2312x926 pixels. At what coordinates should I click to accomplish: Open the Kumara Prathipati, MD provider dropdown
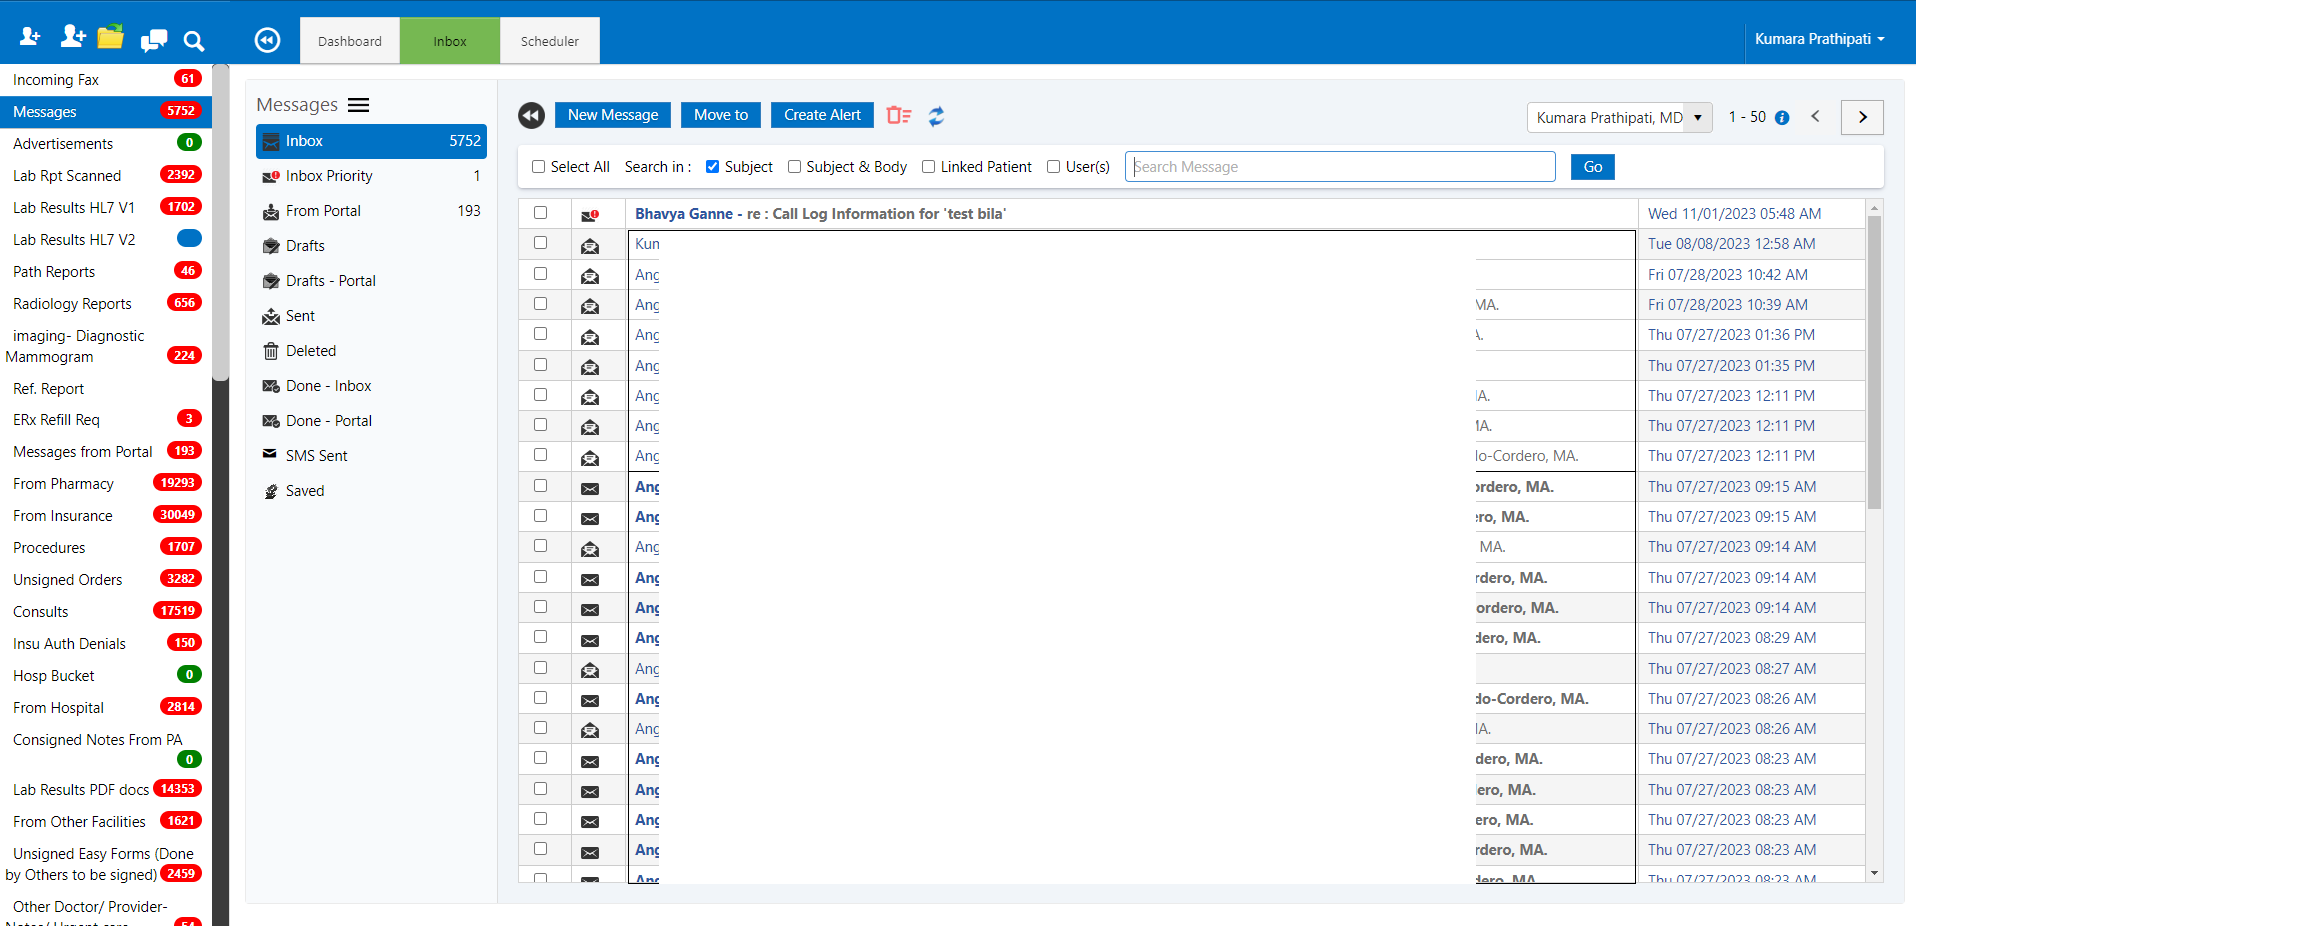tap(1697, 117)
